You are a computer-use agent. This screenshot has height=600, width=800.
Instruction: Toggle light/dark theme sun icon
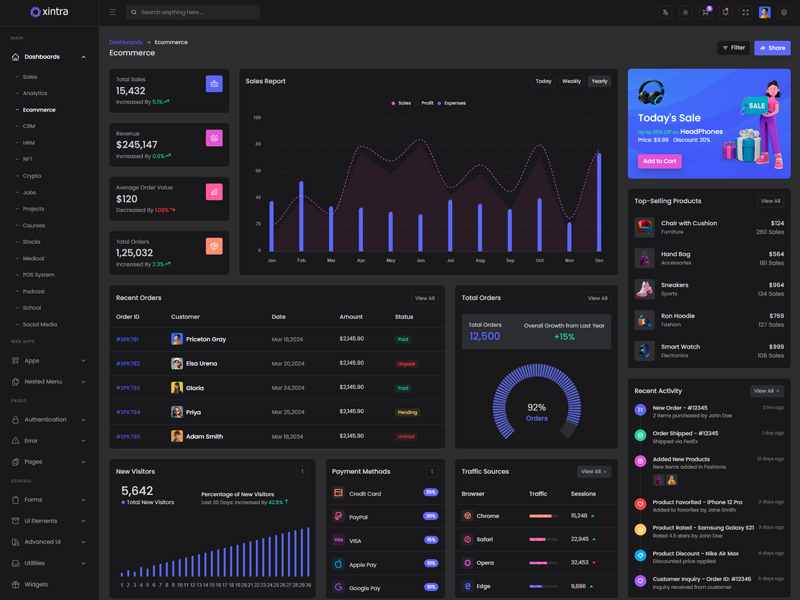685,13
